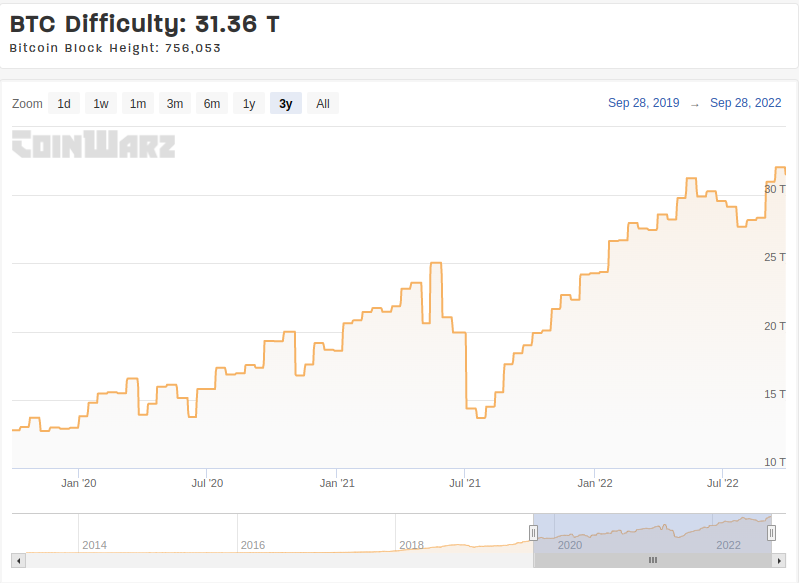Click the Jan '21 axis label
799x583 pixels.
click(x=337, y=483)
